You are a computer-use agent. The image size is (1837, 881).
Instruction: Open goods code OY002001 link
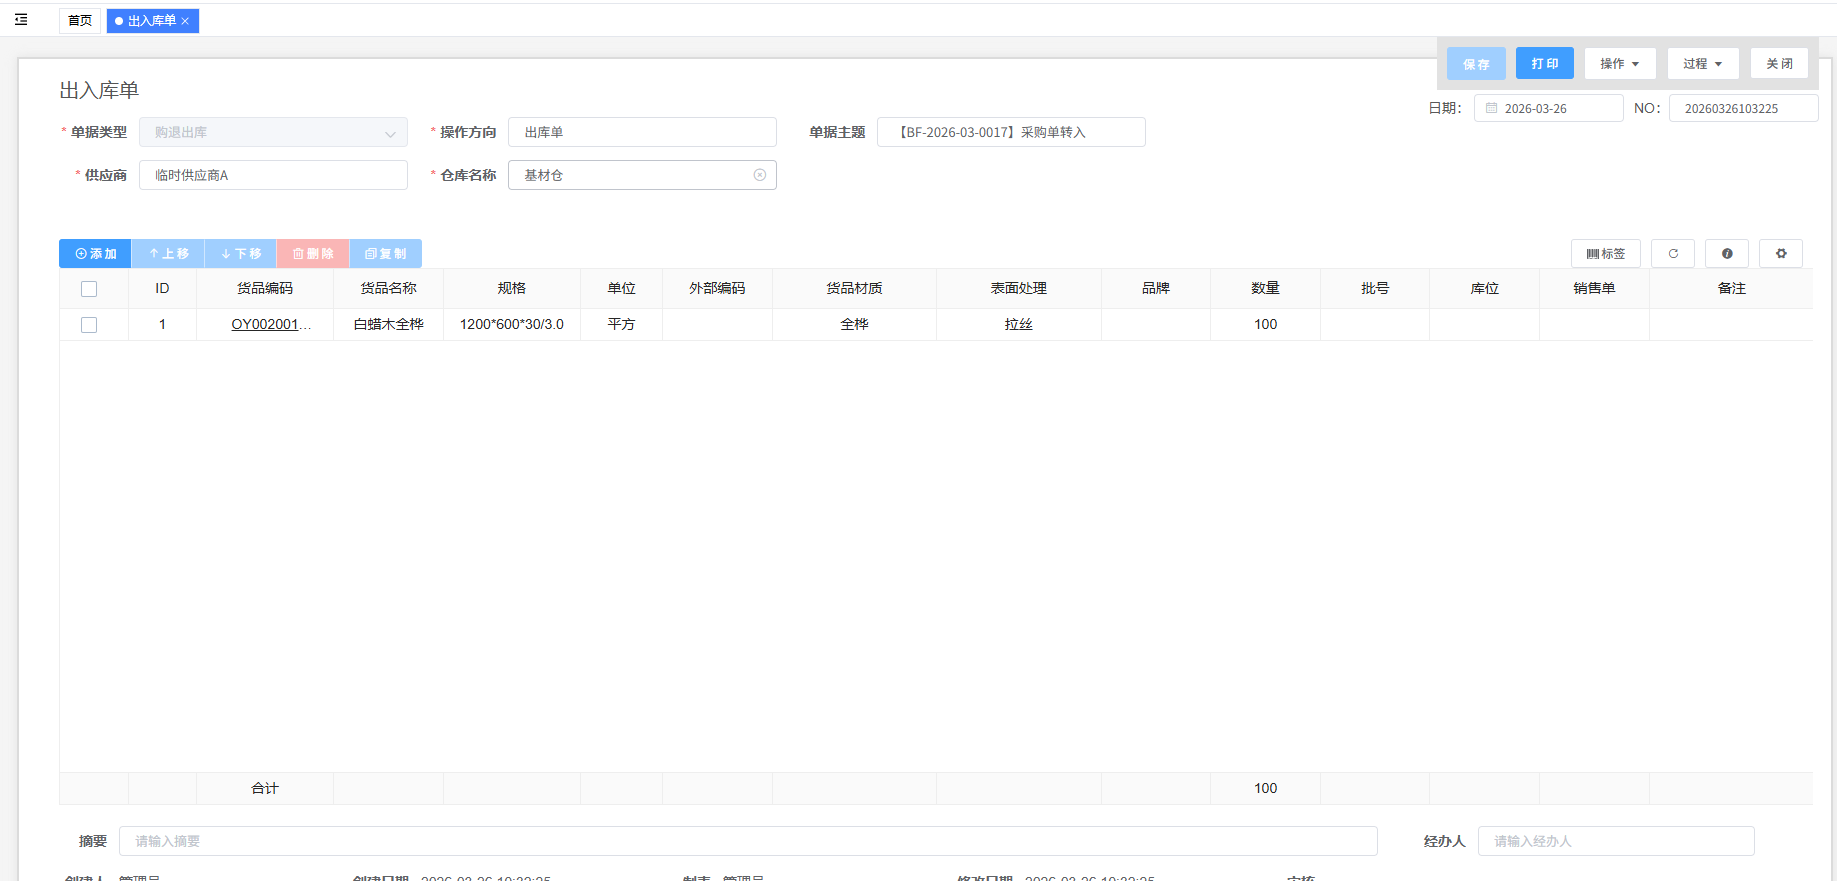click(265, 325)
